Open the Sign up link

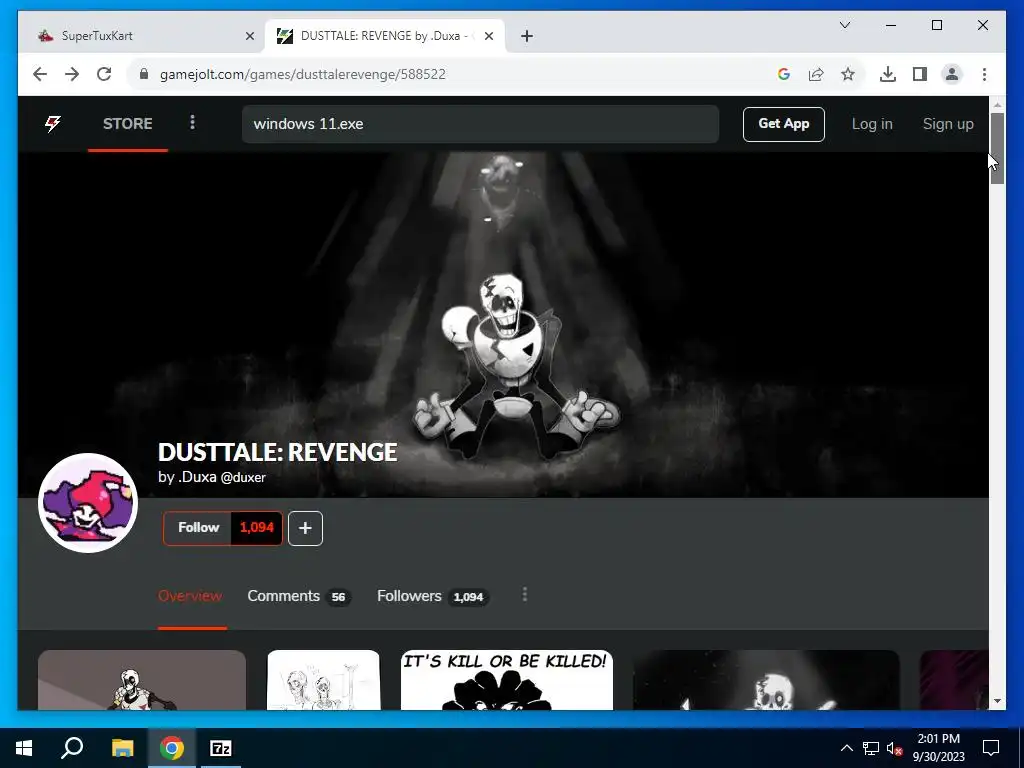tap(948, 124)
